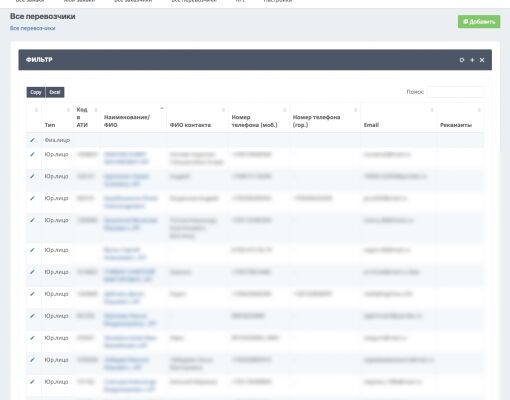Reload the ФИЛЬТР panel with the circle icon
Image resolution: width=510 pixels, height=400 pixels.
[x=462, y=60]
